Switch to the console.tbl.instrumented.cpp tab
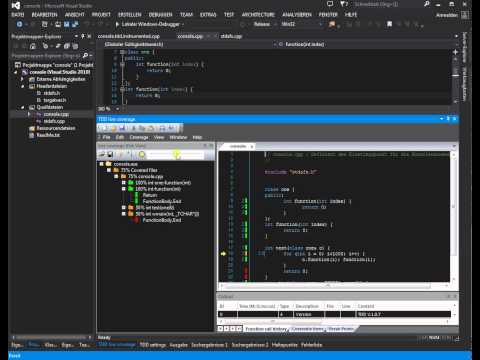The image size is (480, 360). tap(129, 36)
